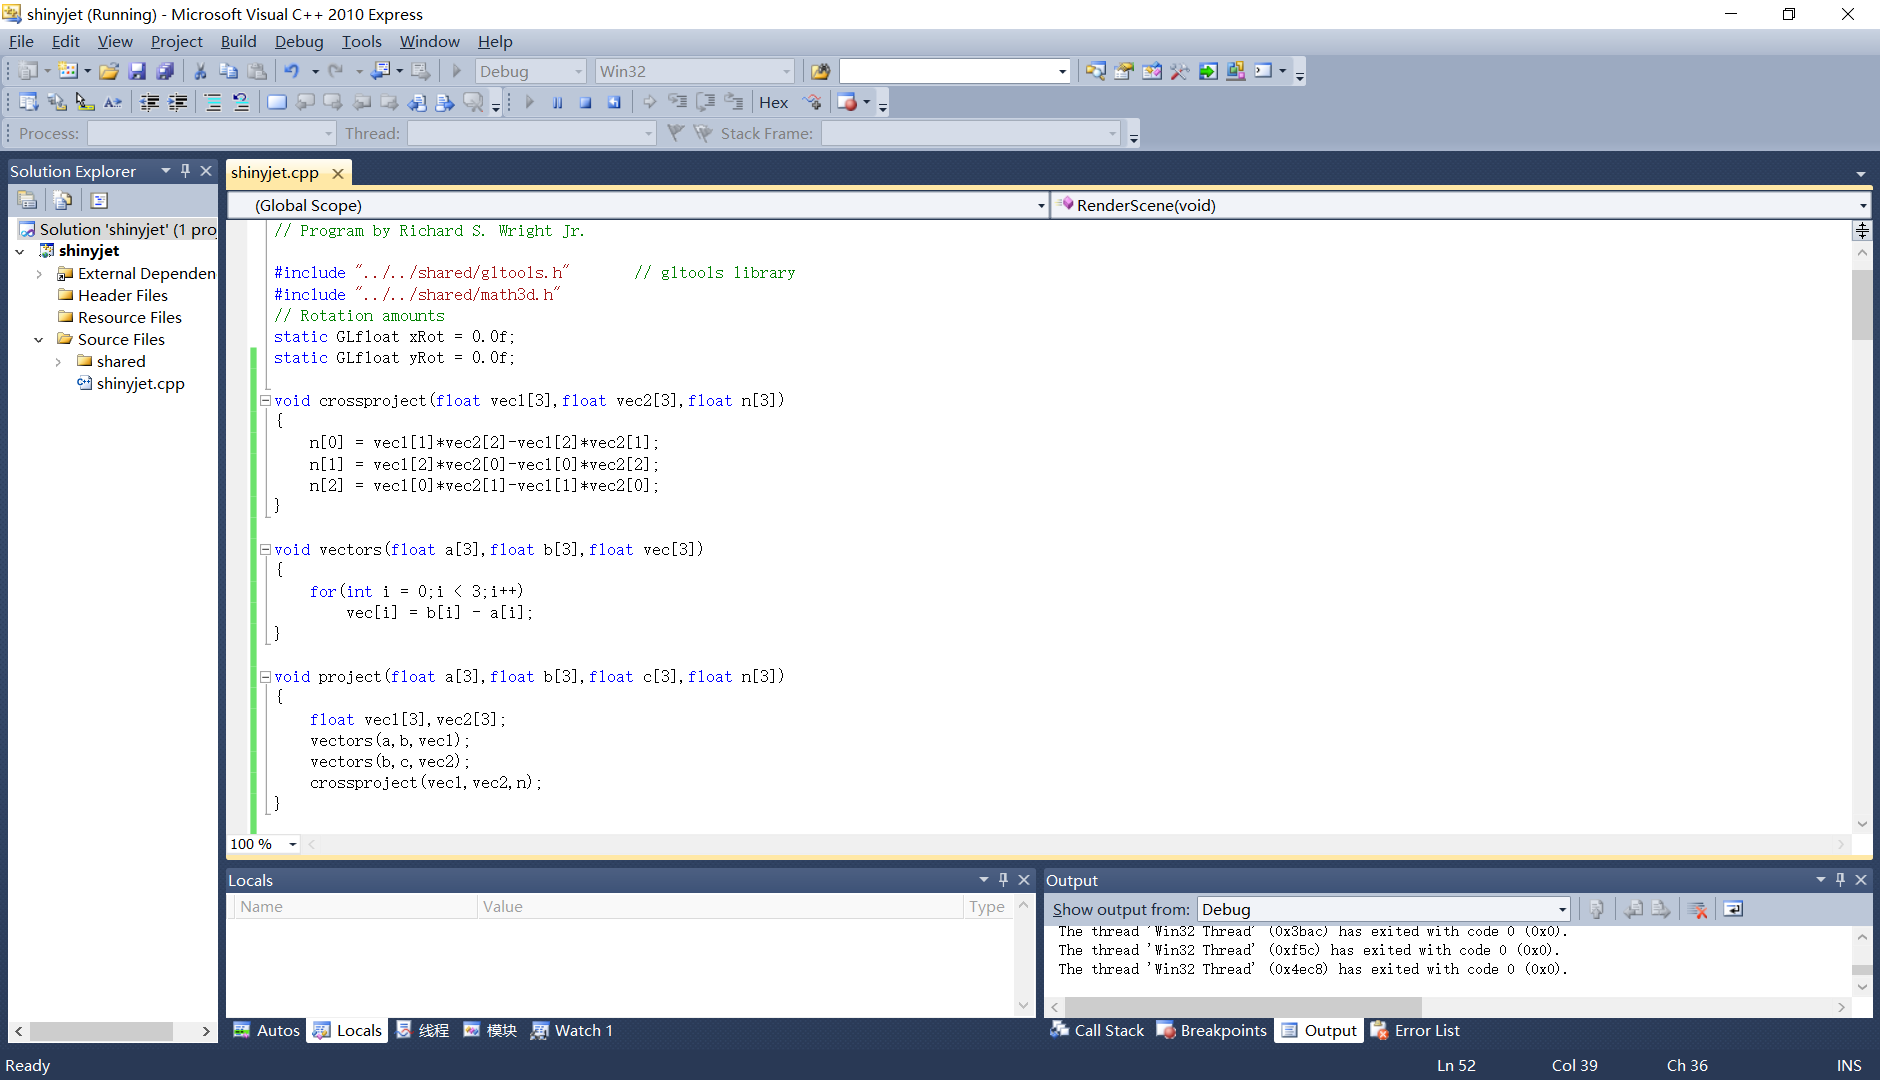Open the Toolbox hammer-and-wrench icon
Image resolution: width=1880 pixels, height=1080 pixels.
pos(1180,71)
